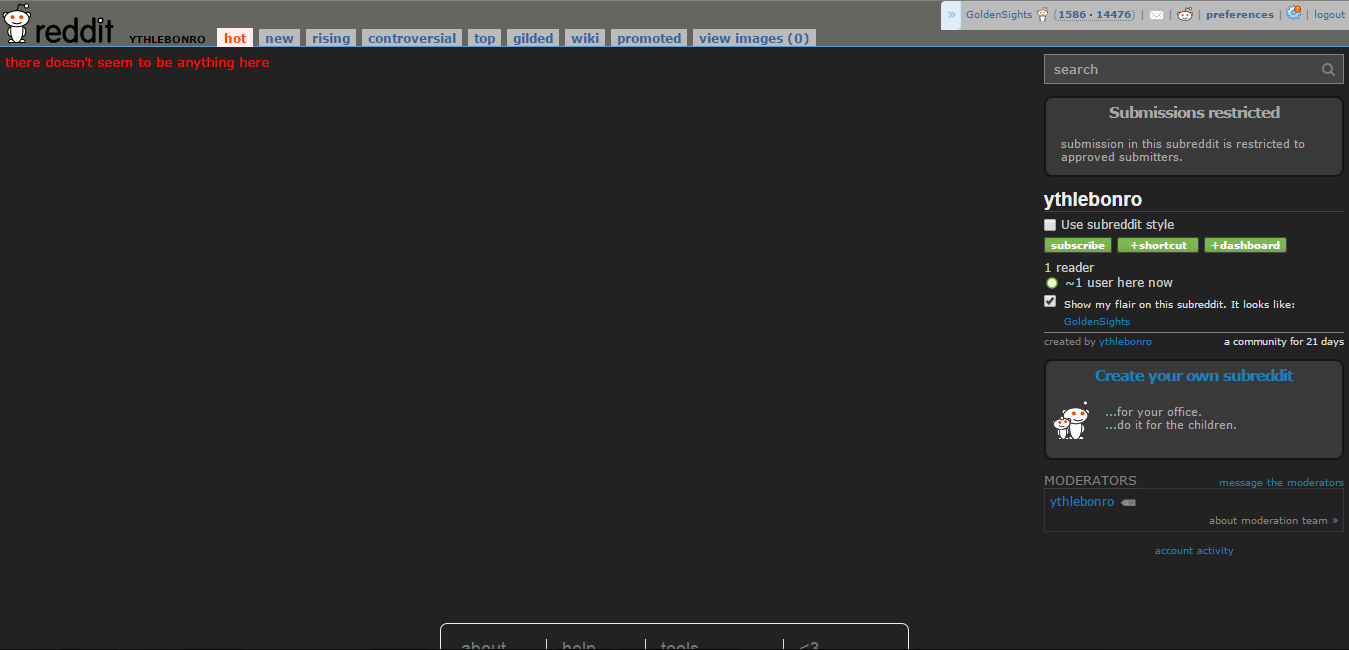Open the preferences link

(1240, 15)
